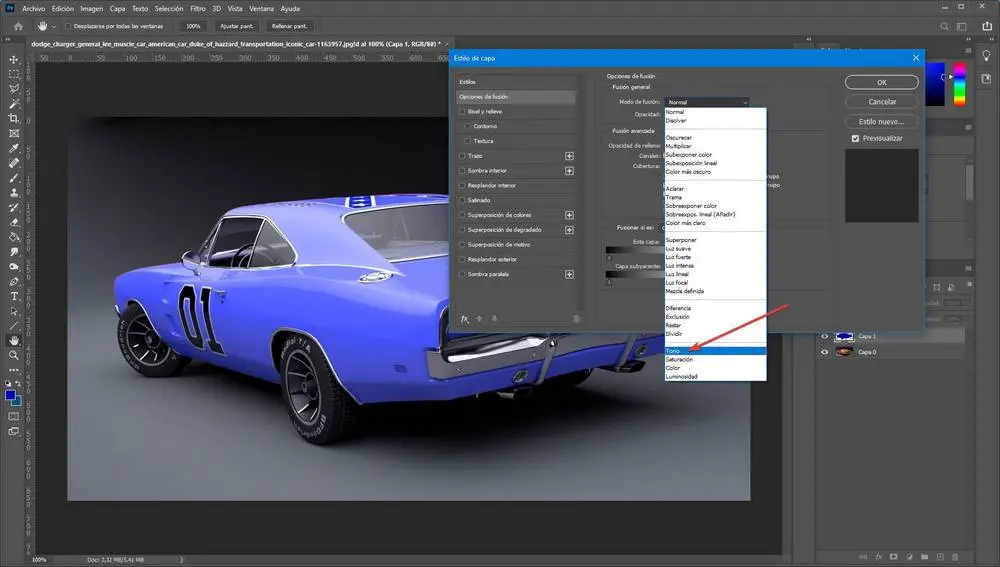Open the Filtro menu
The width and height of the screenshot is (1000, 567).
pyautogui.click(x=197, y=8)
